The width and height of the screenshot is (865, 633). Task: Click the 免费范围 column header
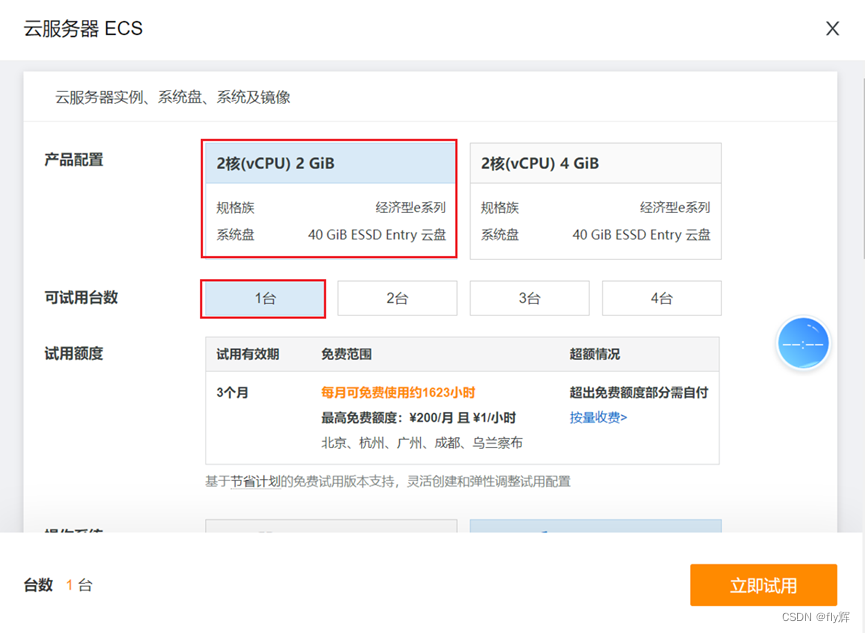click(x=346, y=354)
